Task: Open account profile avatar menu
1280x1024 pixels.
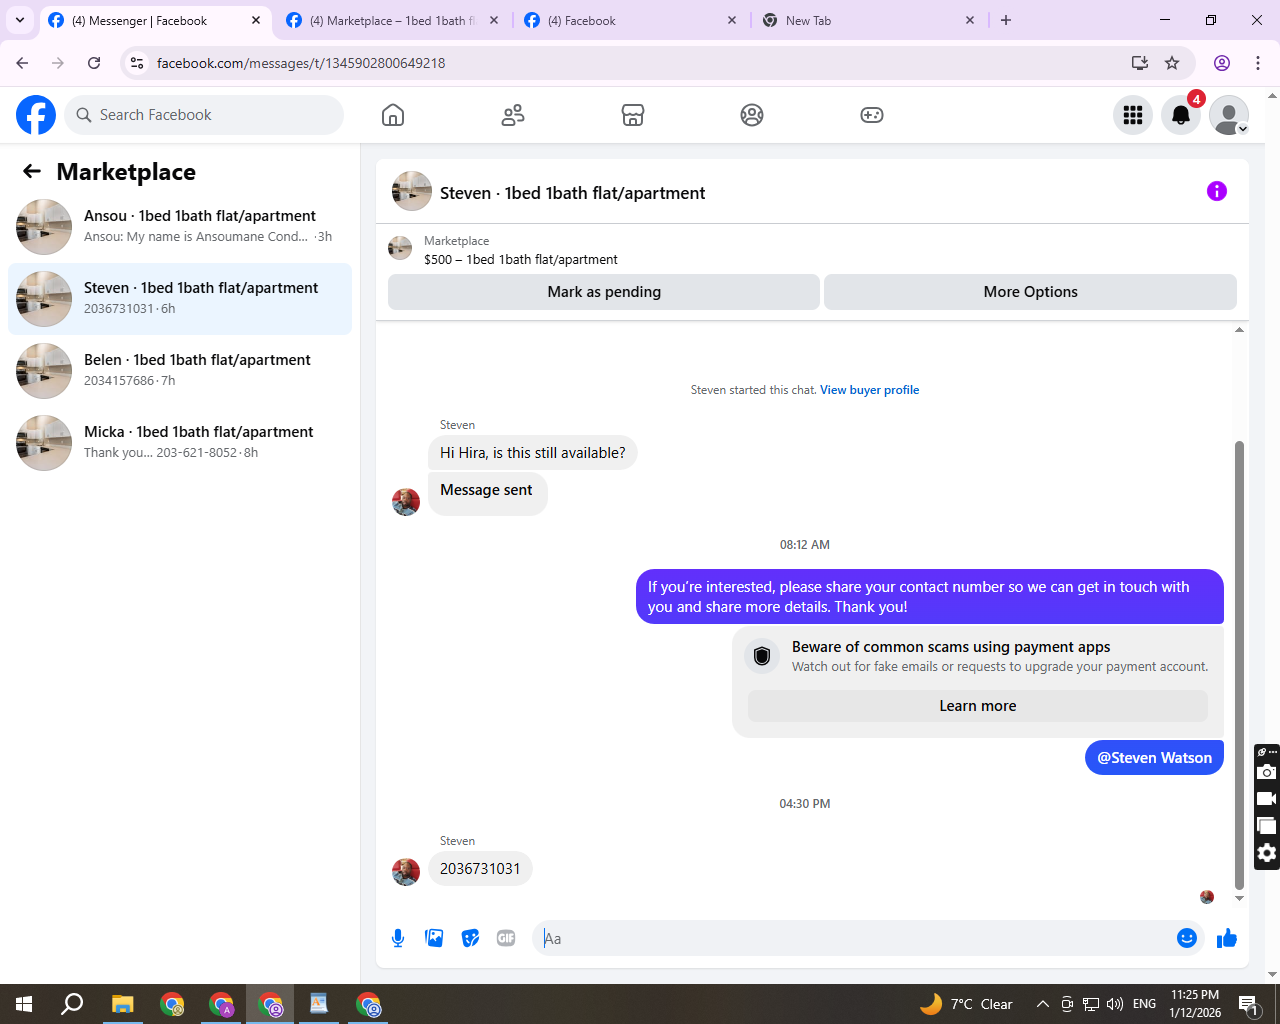Action: 1229,115
